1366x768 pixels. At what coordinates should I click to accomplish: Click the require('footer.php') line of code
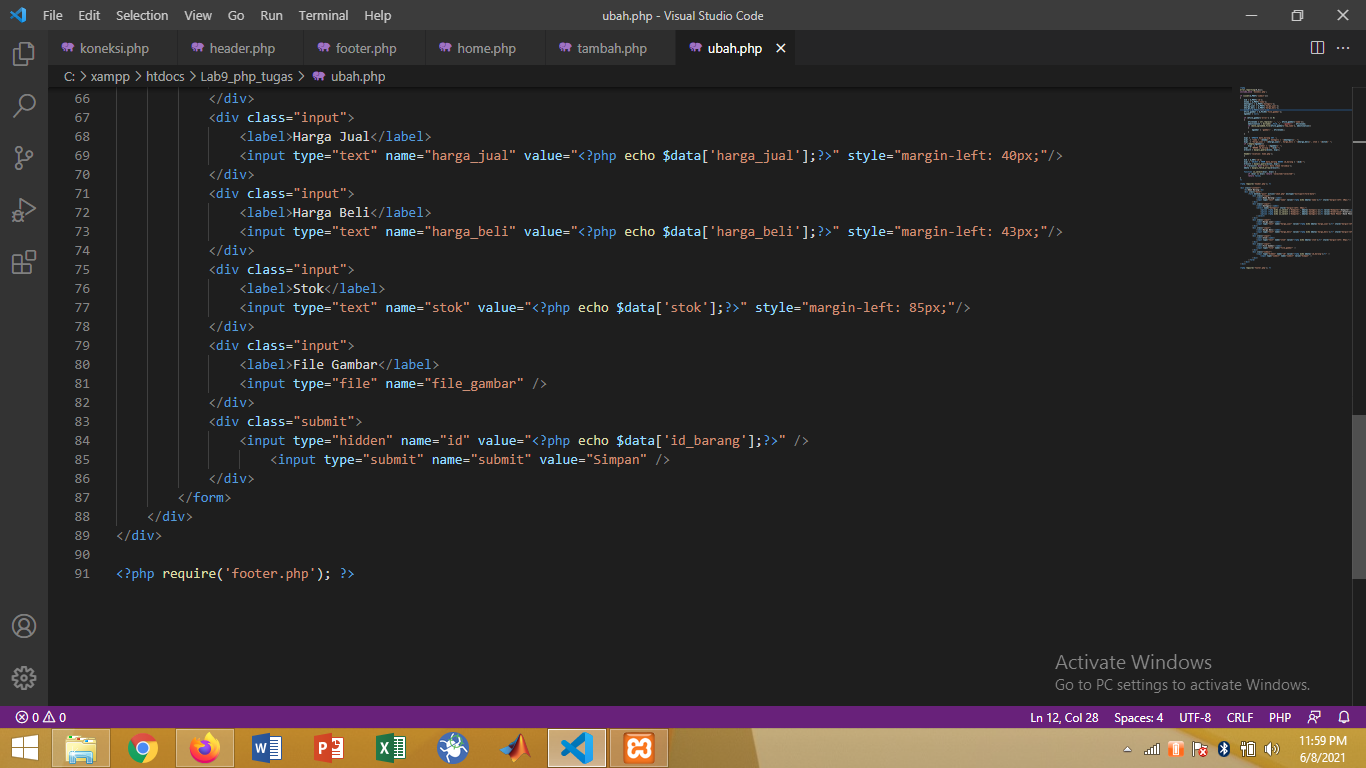[235, 573]
